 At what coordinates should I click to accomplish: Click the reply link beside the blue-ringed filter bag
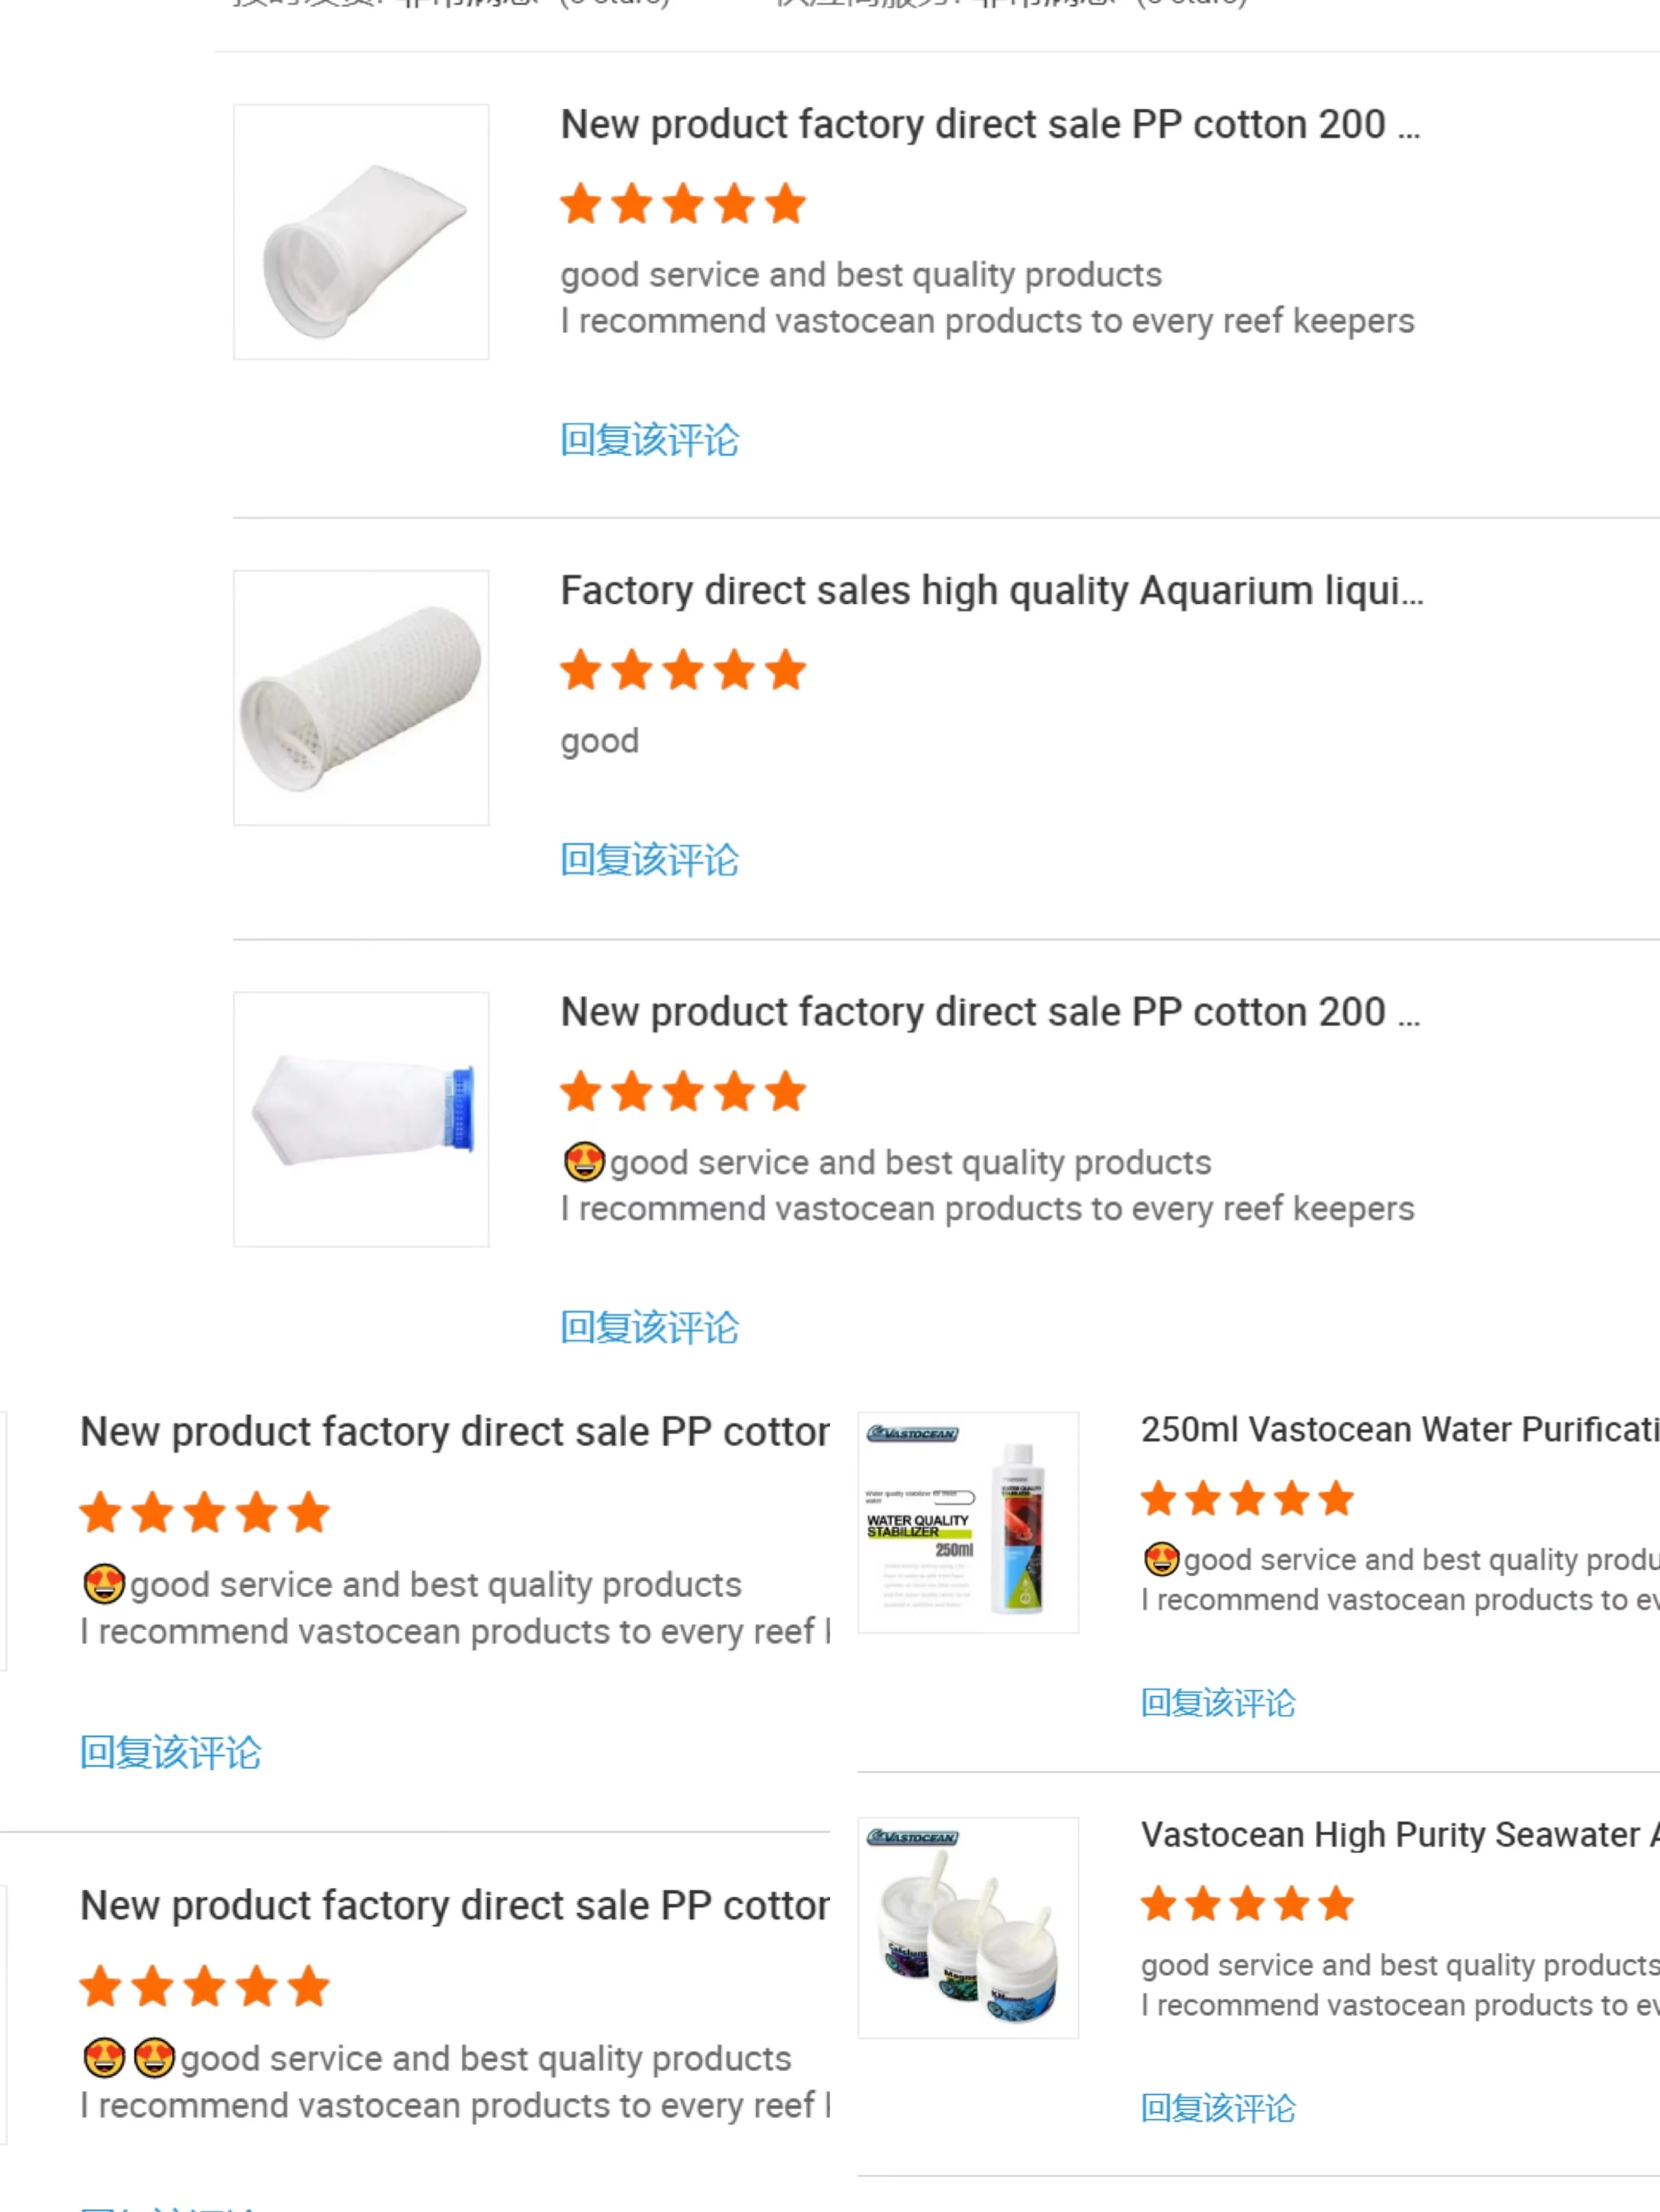[649, 1328]
